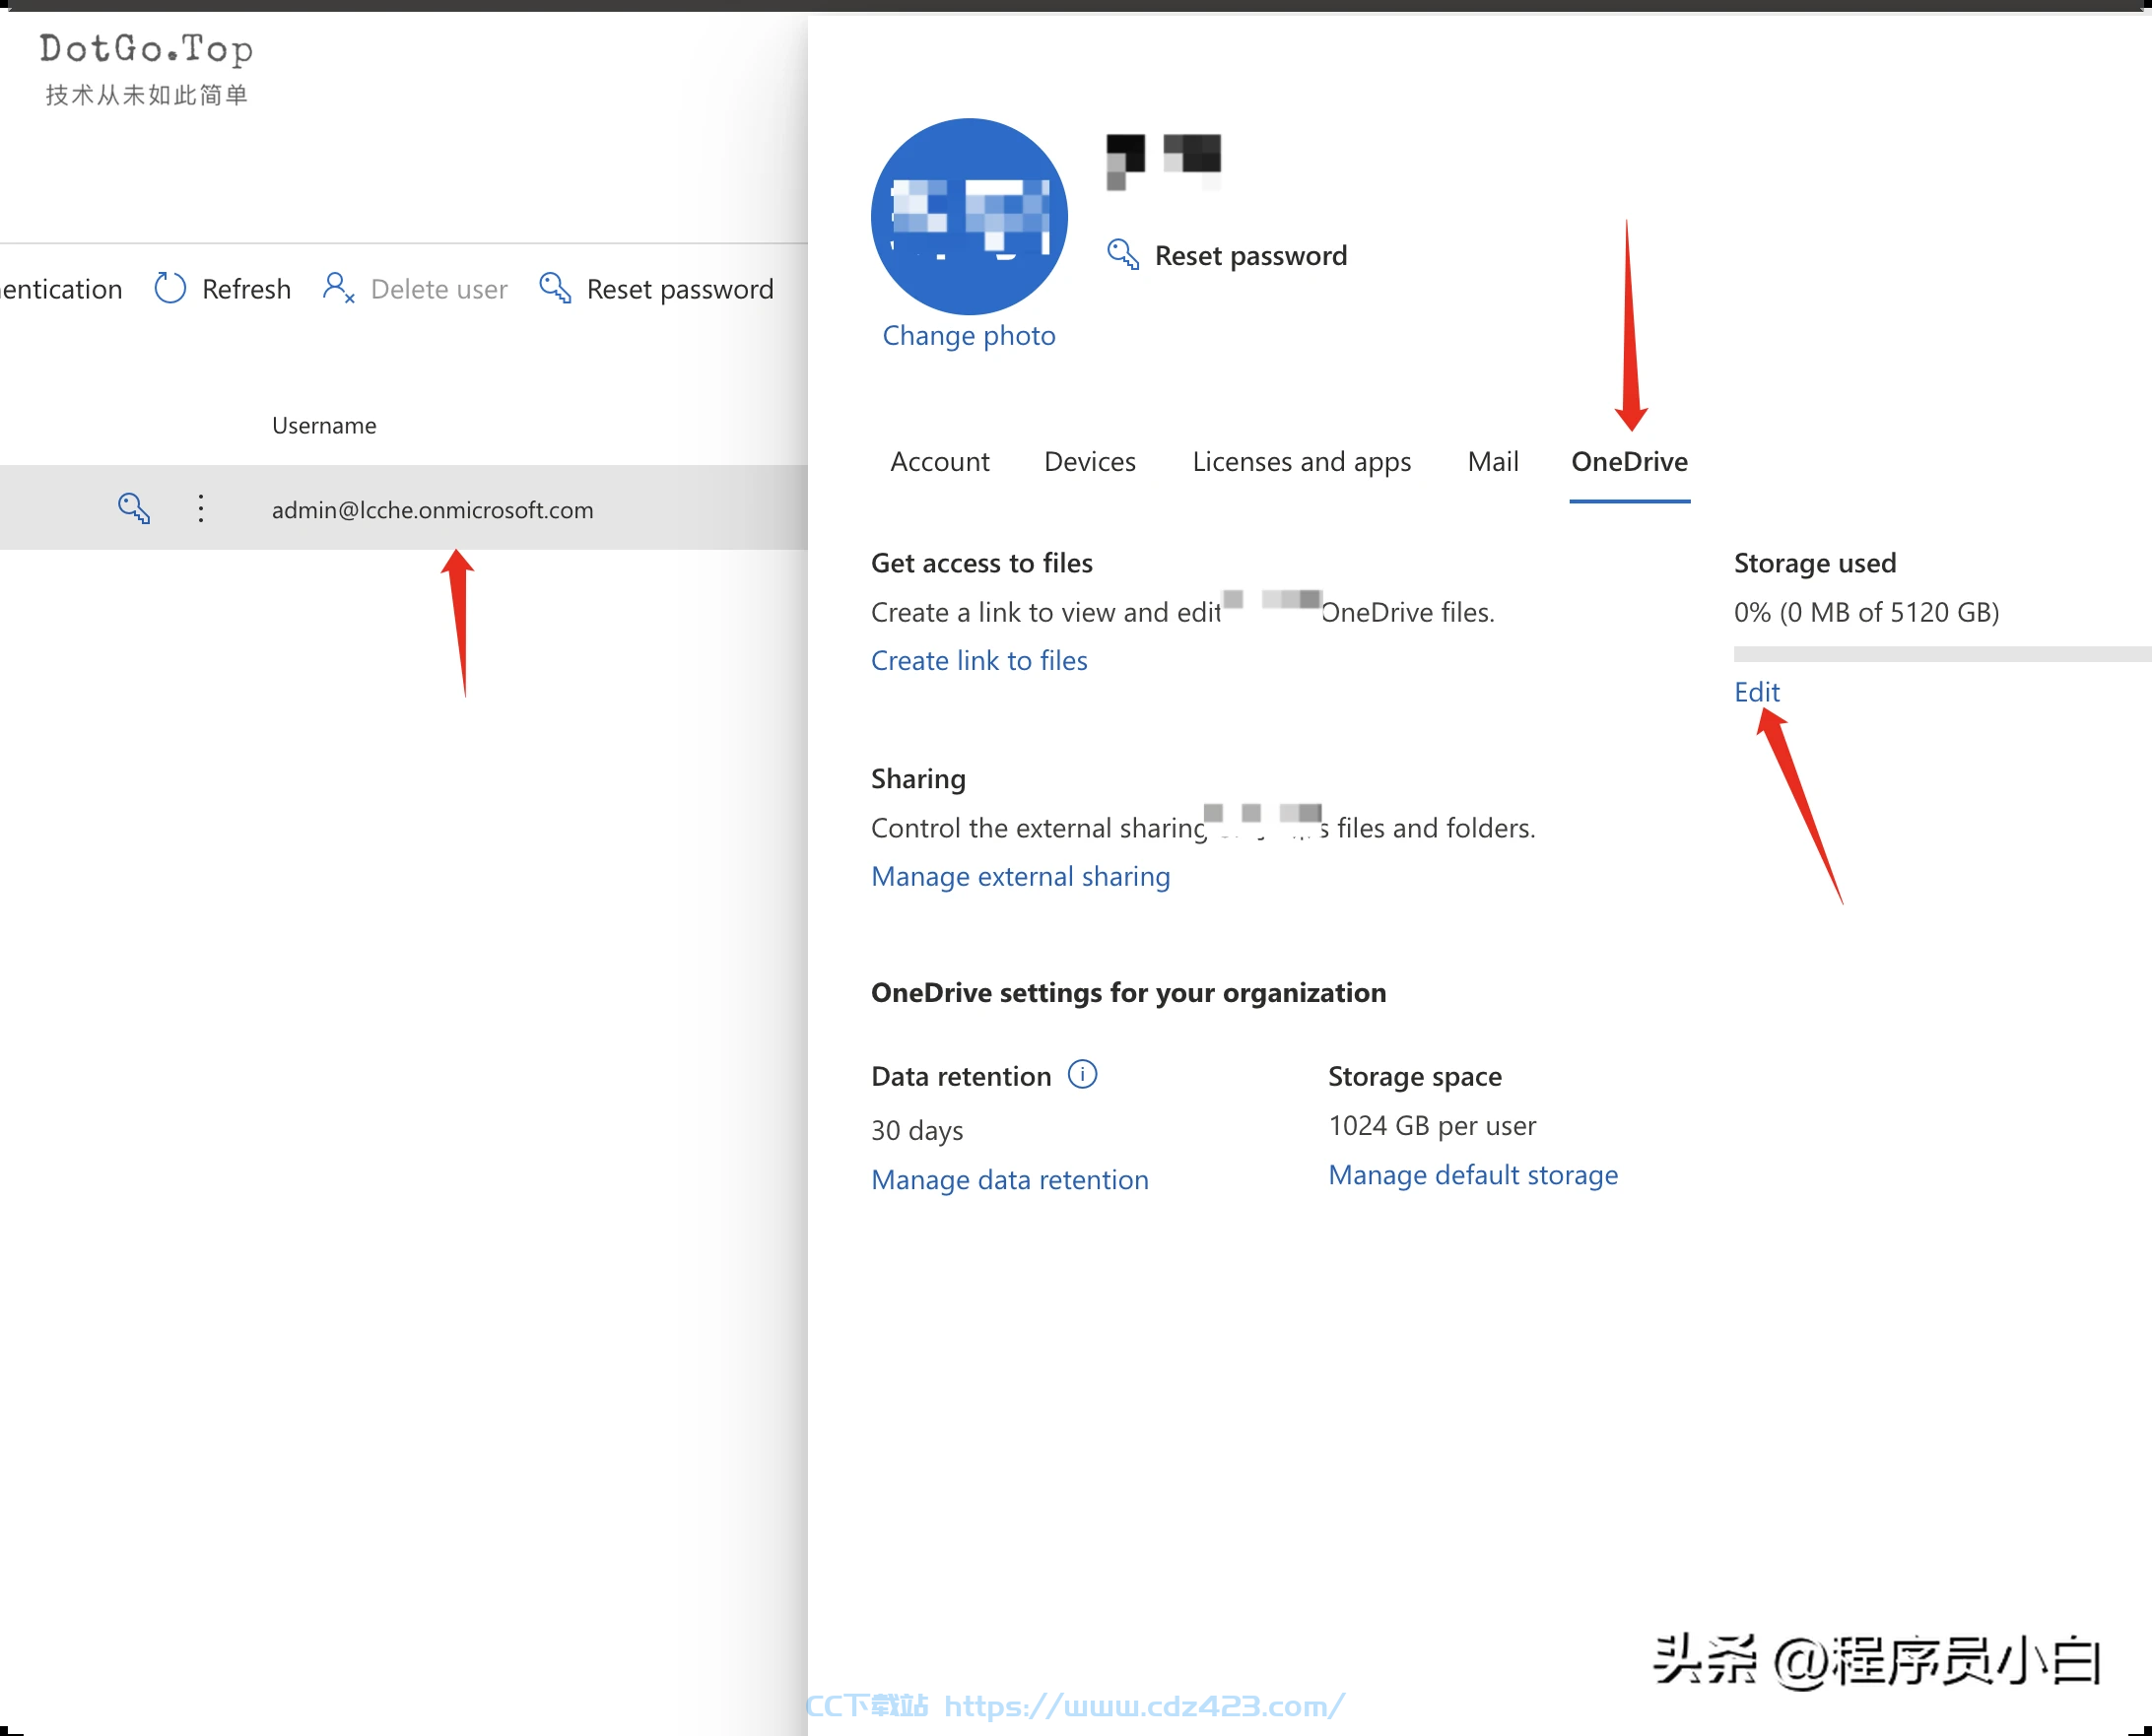Screen dimensions: 2152x1736
Task: Click Edit under Storage used
Action: pyautogui.click(x=1756, y=691)
